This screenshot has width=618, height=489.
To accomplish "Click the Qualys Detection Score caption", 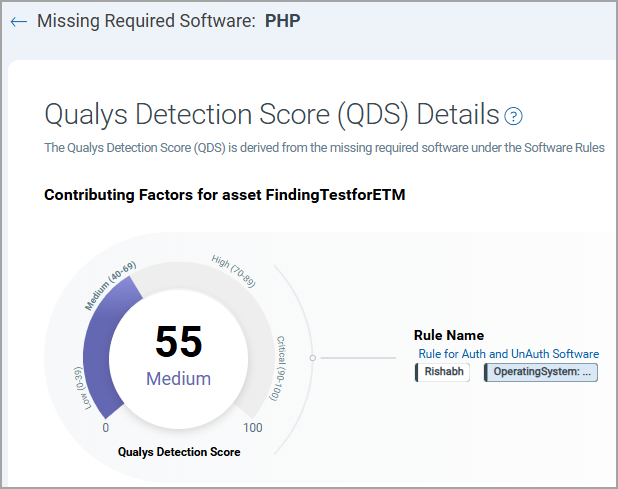I will [x=179, y=452].
